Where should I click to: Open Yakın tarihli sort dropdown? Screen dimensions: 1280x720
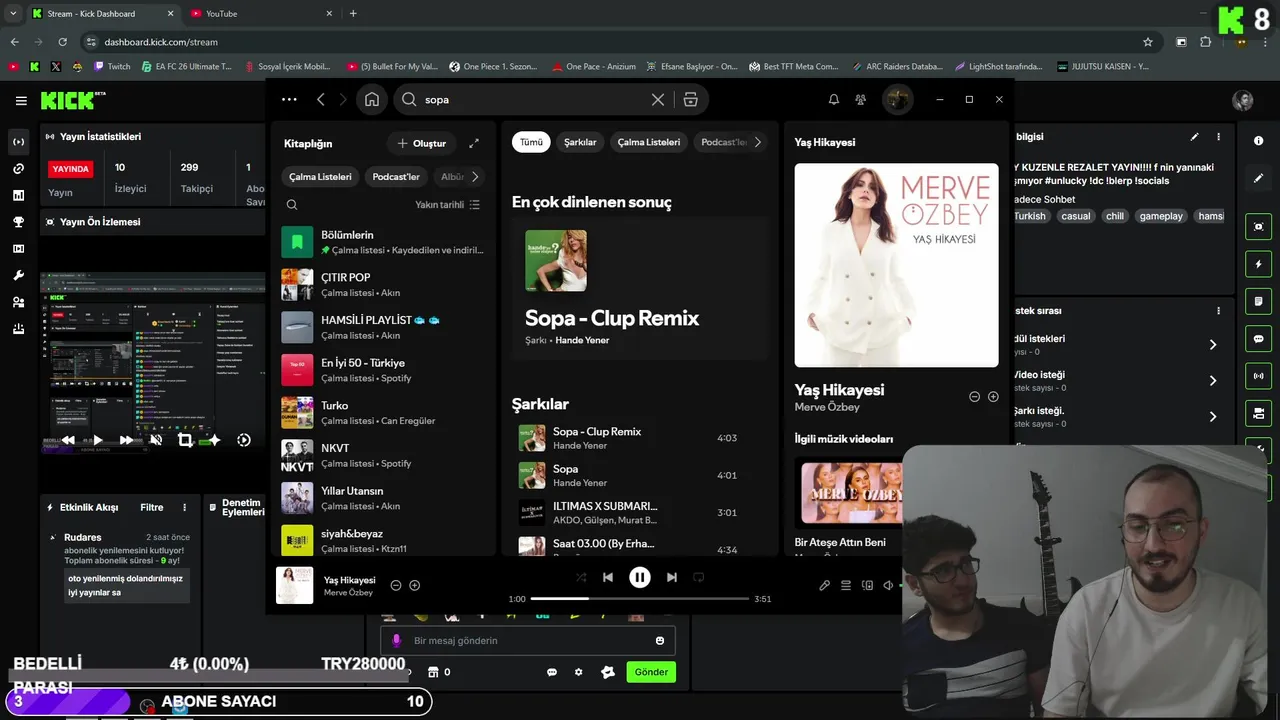click(447, 205)
